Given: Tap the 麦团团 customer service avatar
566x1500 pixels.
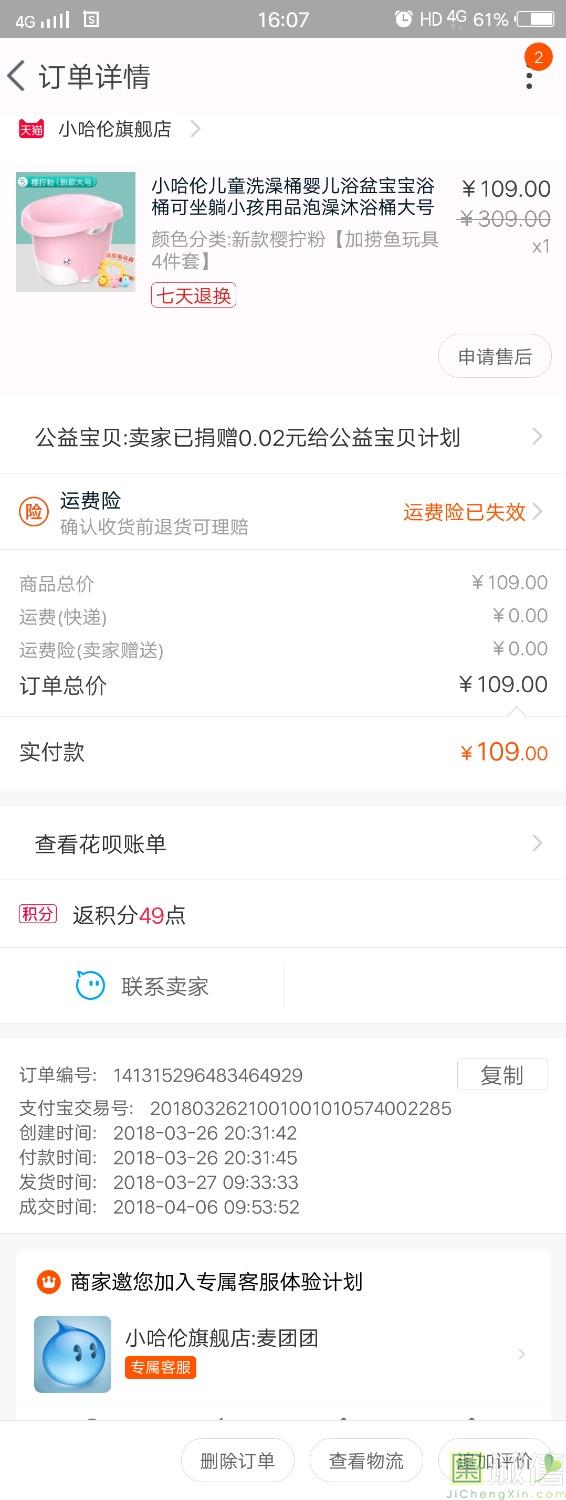Looking at the screenshot, I should [x=72, y=1354].
